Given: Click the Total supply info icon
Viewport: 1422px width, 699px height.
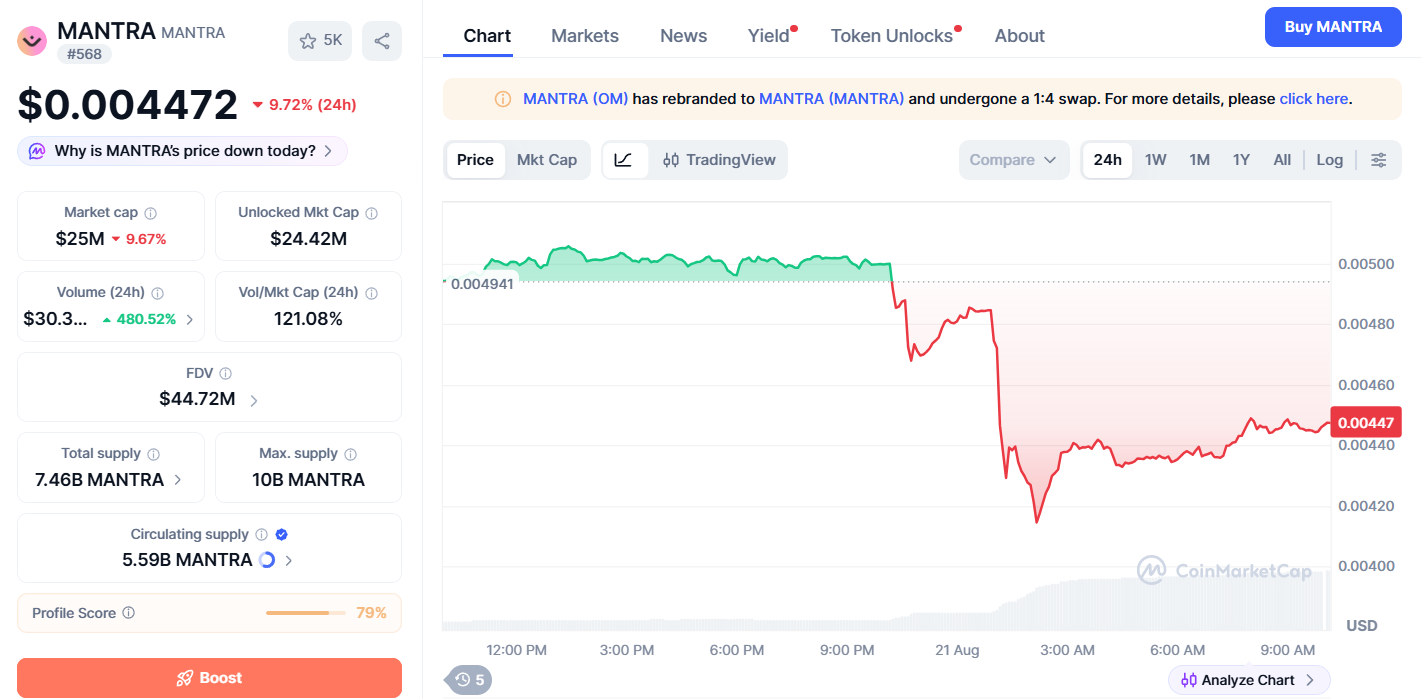Looking at the screenshot, I should tap(154, 454).
